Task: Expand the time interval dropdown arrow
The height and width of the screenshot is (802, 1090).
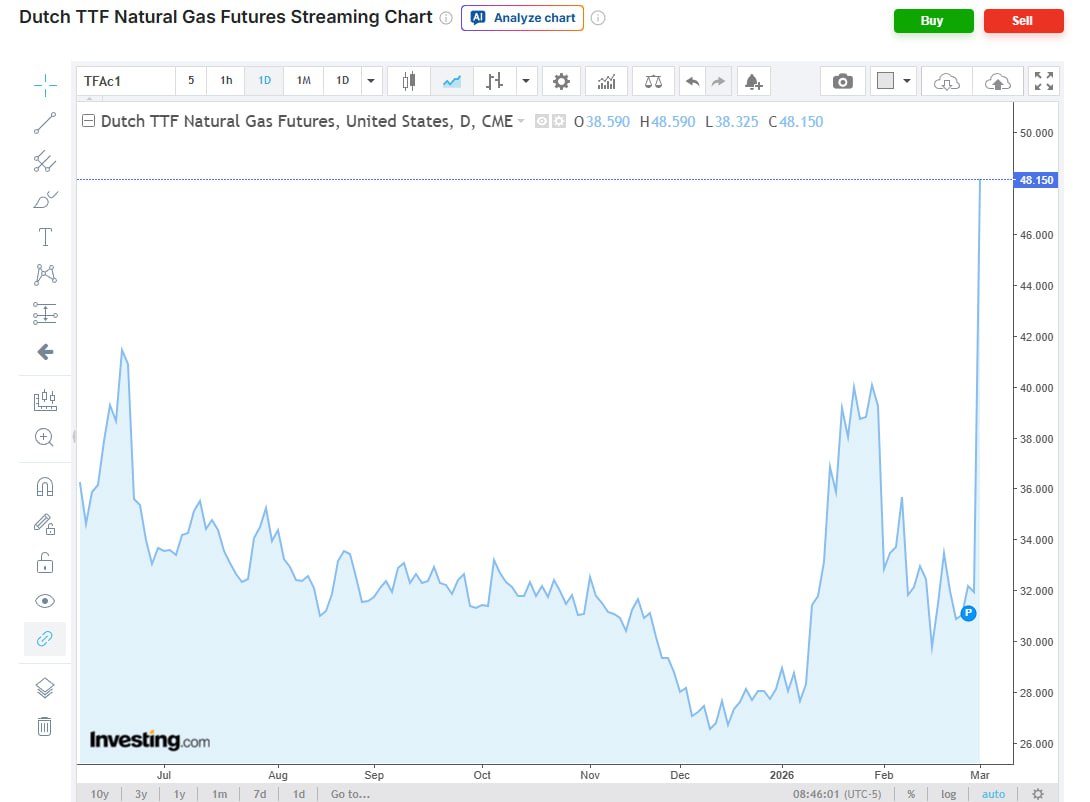Action: click(372, 81)
